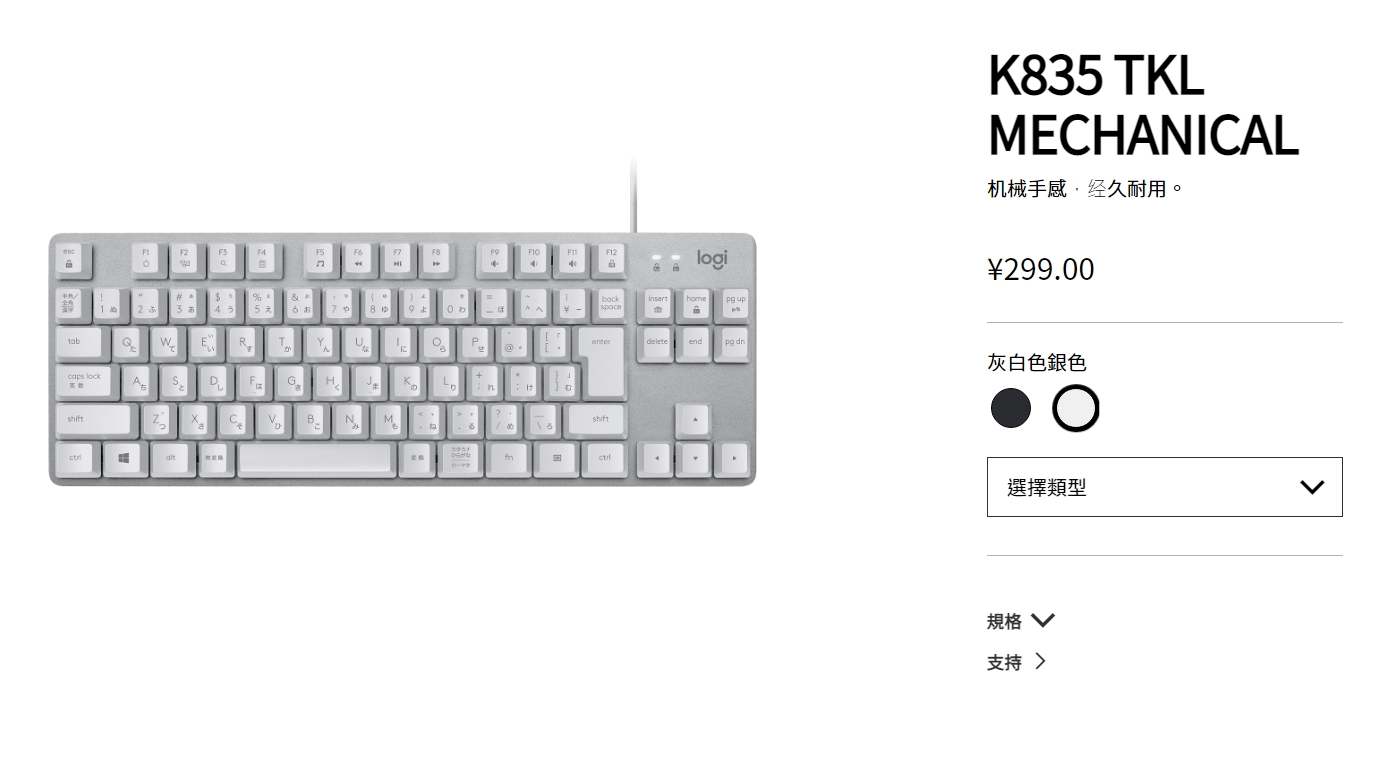
Task: Click the space bar on keyboard image
Action: pos(315,458)
